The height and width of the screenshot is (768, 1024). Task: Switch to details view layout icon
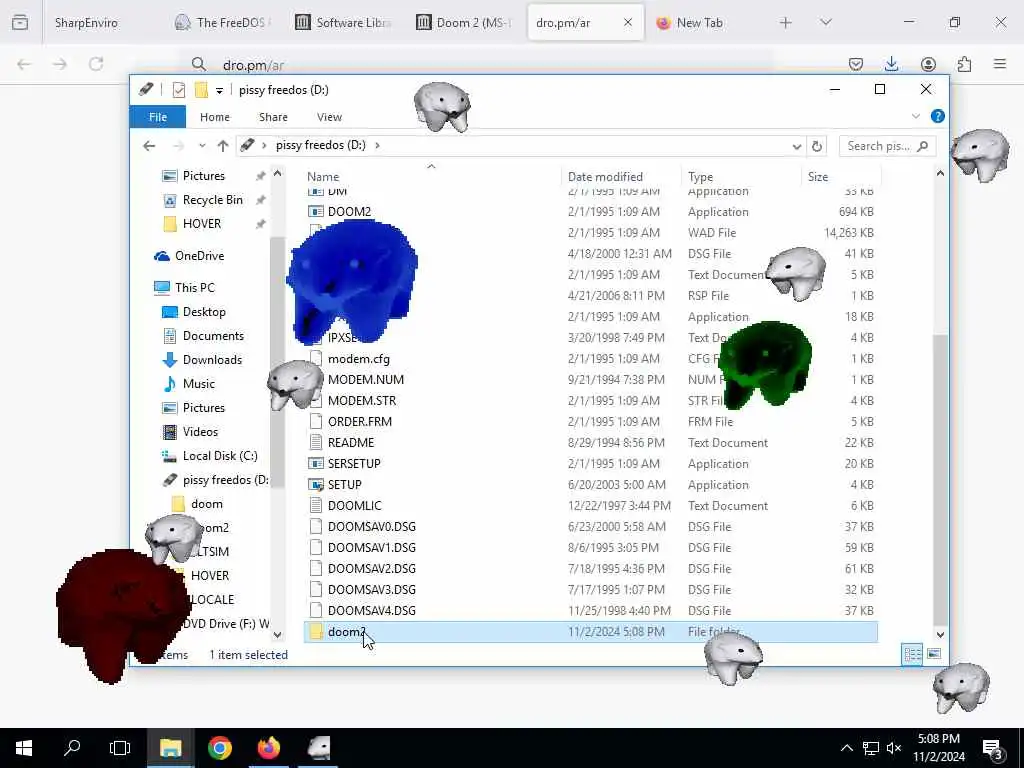(x=912, y=654)
